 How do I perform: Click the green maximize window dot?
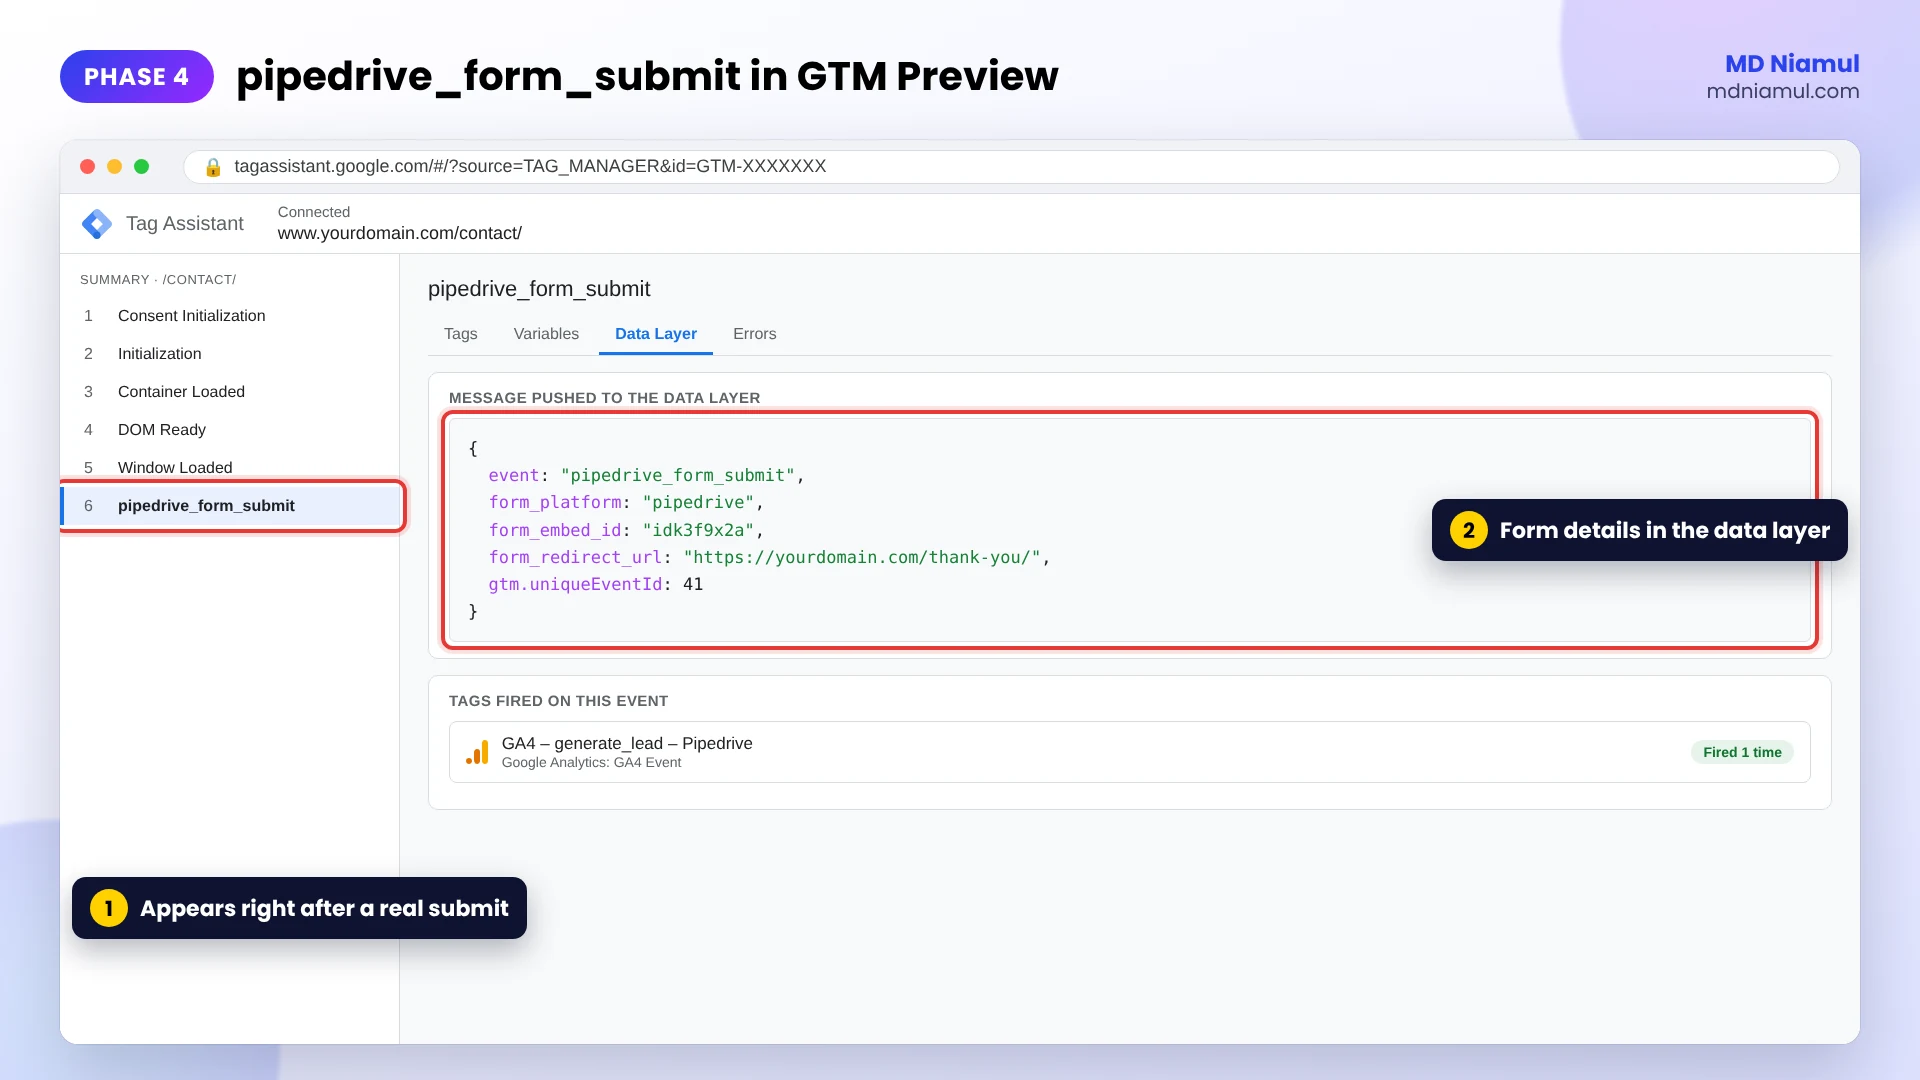(x=142, y=167)
